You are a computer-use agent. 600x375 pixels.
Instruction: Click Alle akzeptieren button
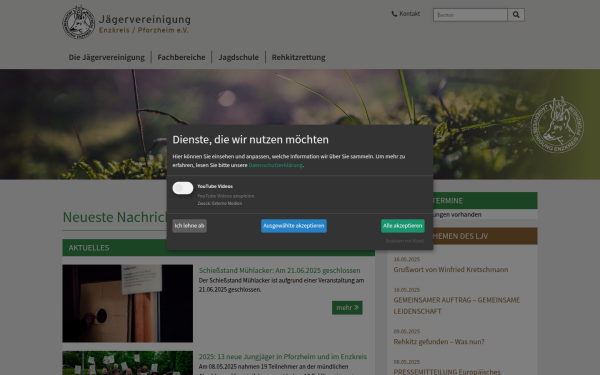(403, 226)
